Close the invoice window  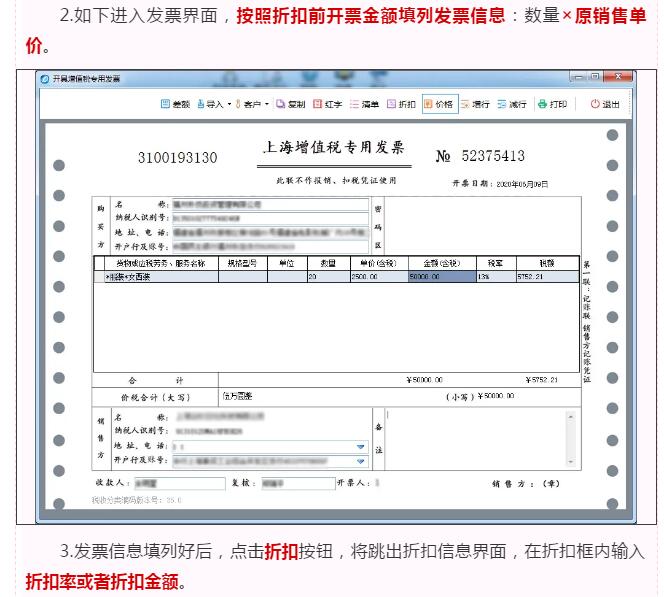coord(618,77)
